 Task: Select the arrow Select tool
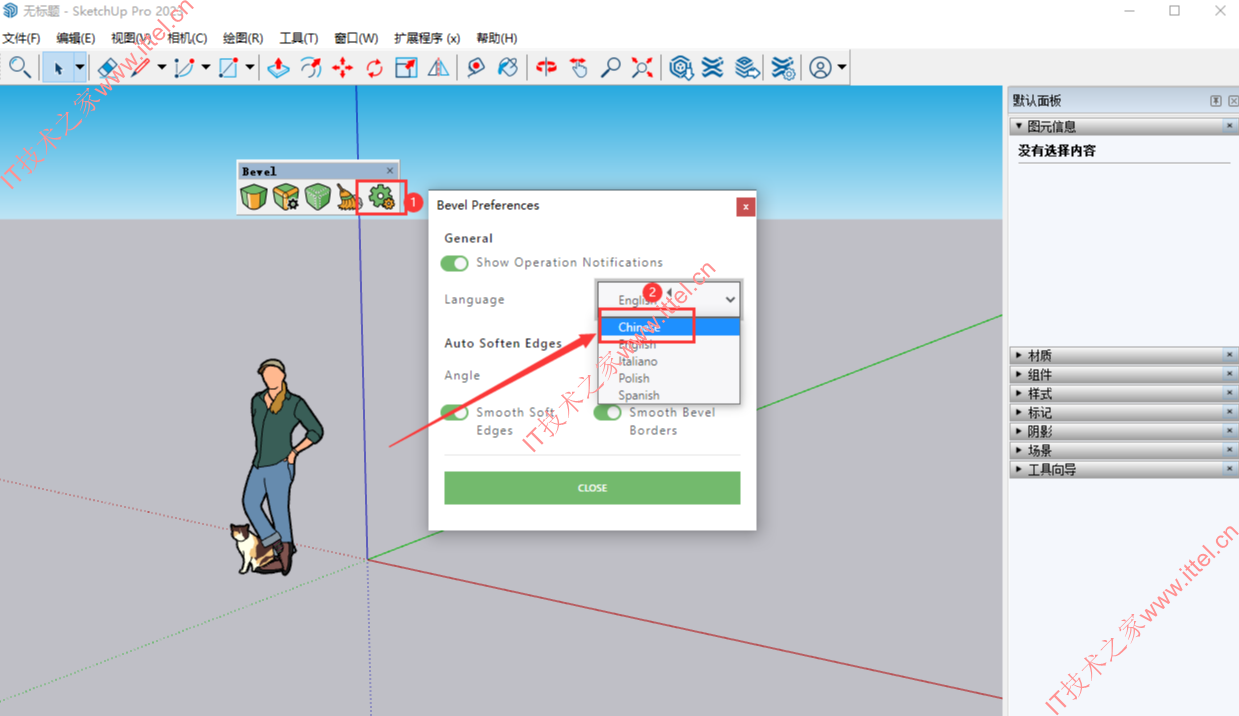click(x=58, y=68)
